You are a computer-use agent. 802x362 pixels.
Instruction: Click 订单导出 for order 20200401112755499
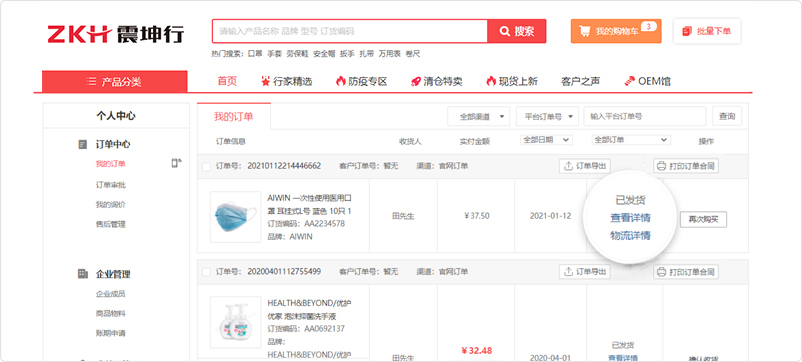tap(585, 272)
